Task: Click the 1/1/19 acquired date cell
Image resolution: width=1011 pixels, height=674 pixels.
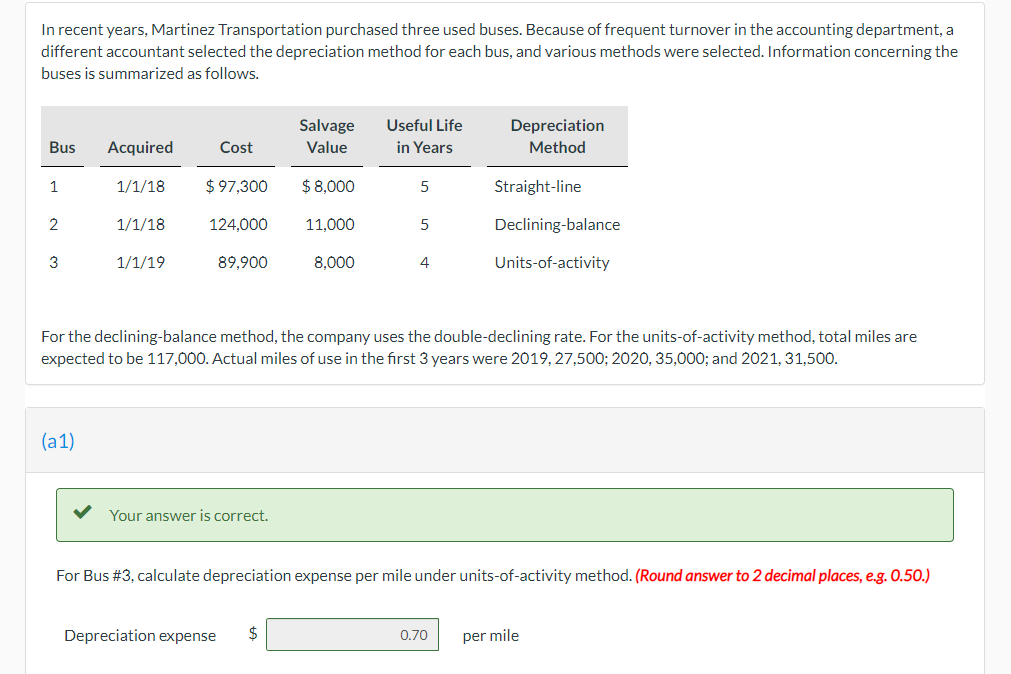Action: [x=141, y=263]
